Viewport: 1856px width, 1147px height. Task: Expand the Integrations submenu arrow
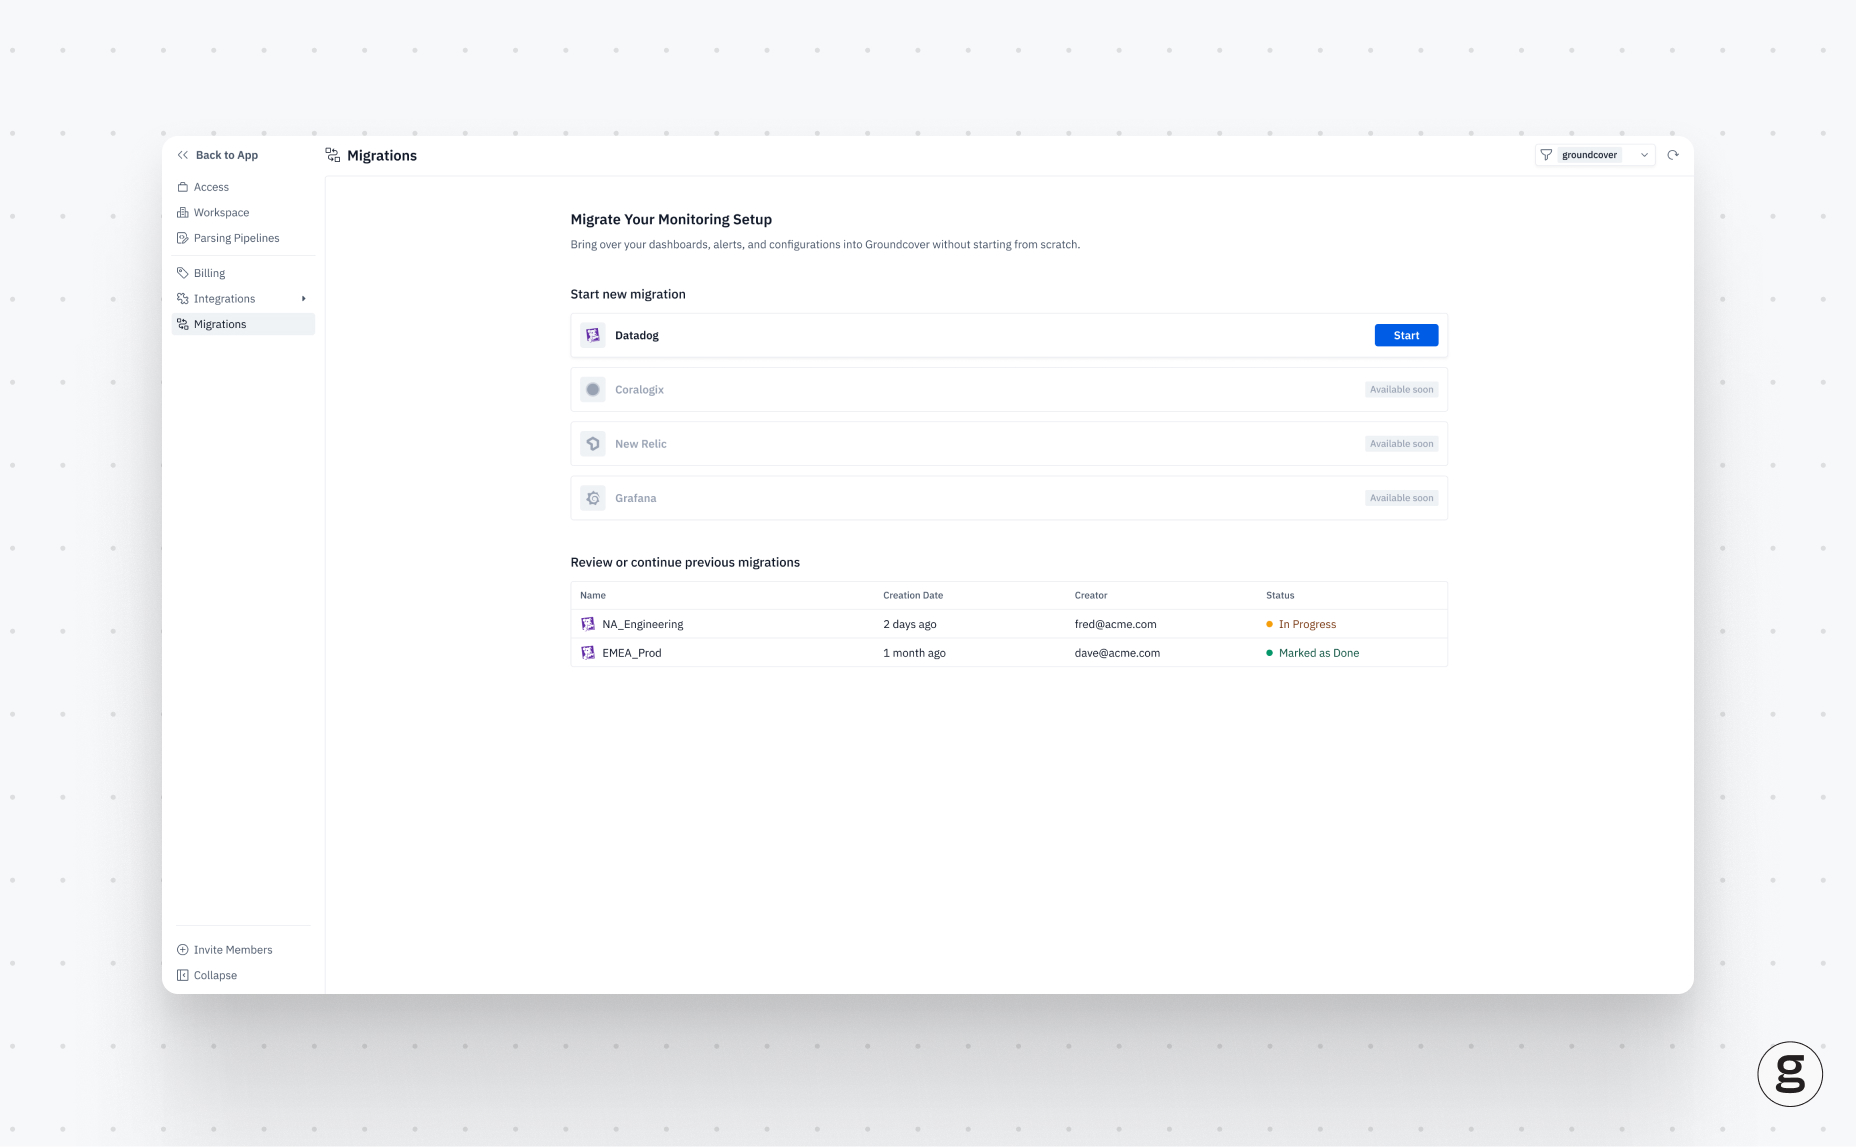coord(304,299)
